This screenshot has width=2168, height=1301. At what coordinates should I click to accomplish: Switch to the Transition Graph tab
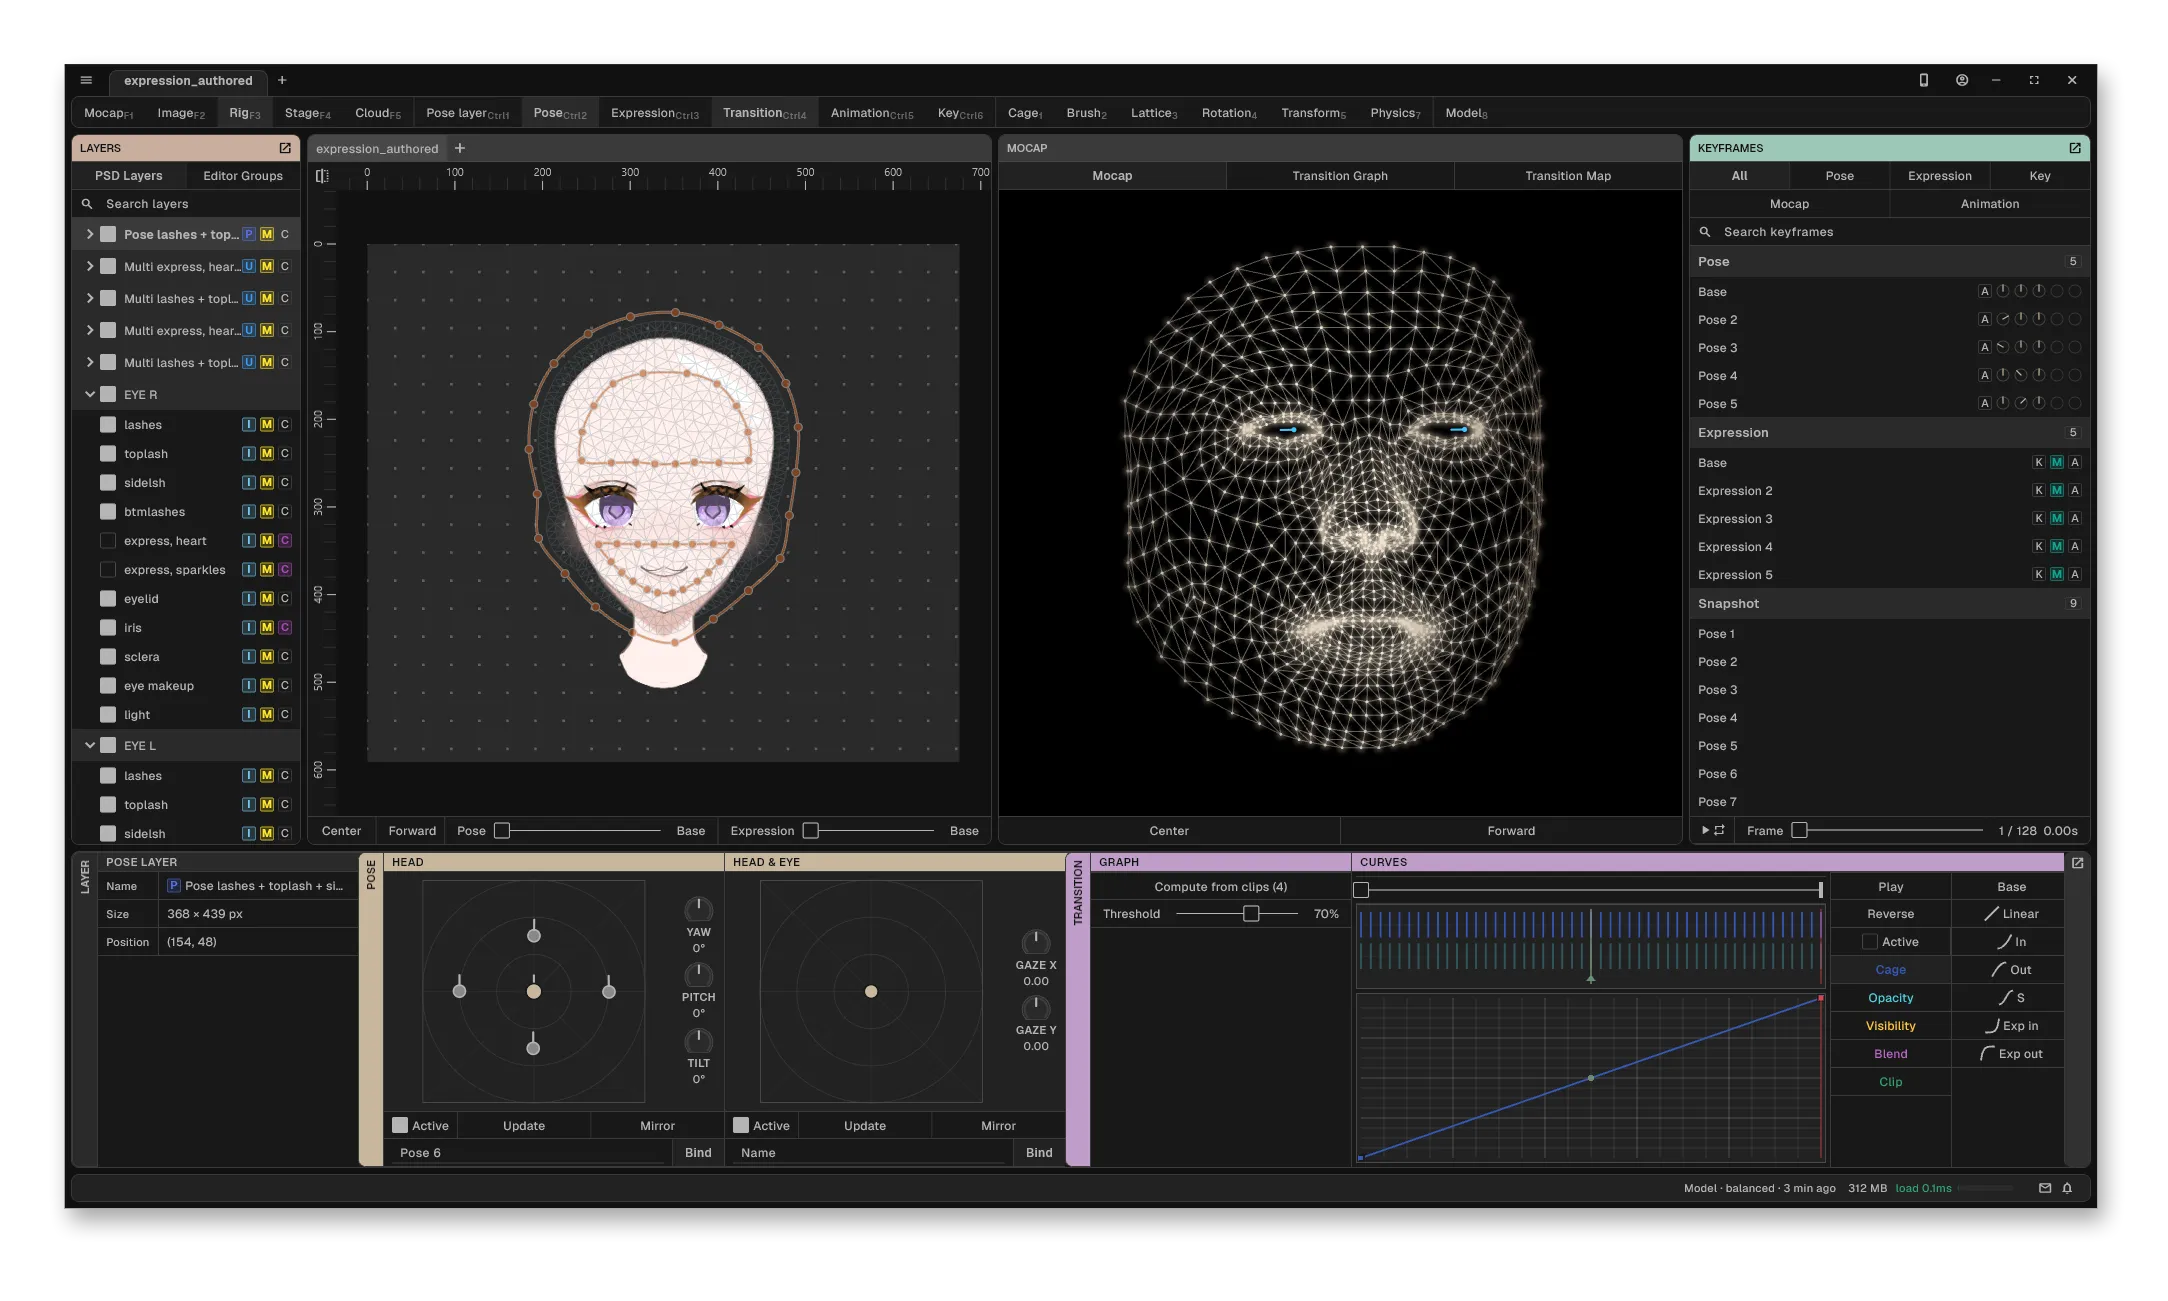pyautogui.click(x=1339, y=176)
